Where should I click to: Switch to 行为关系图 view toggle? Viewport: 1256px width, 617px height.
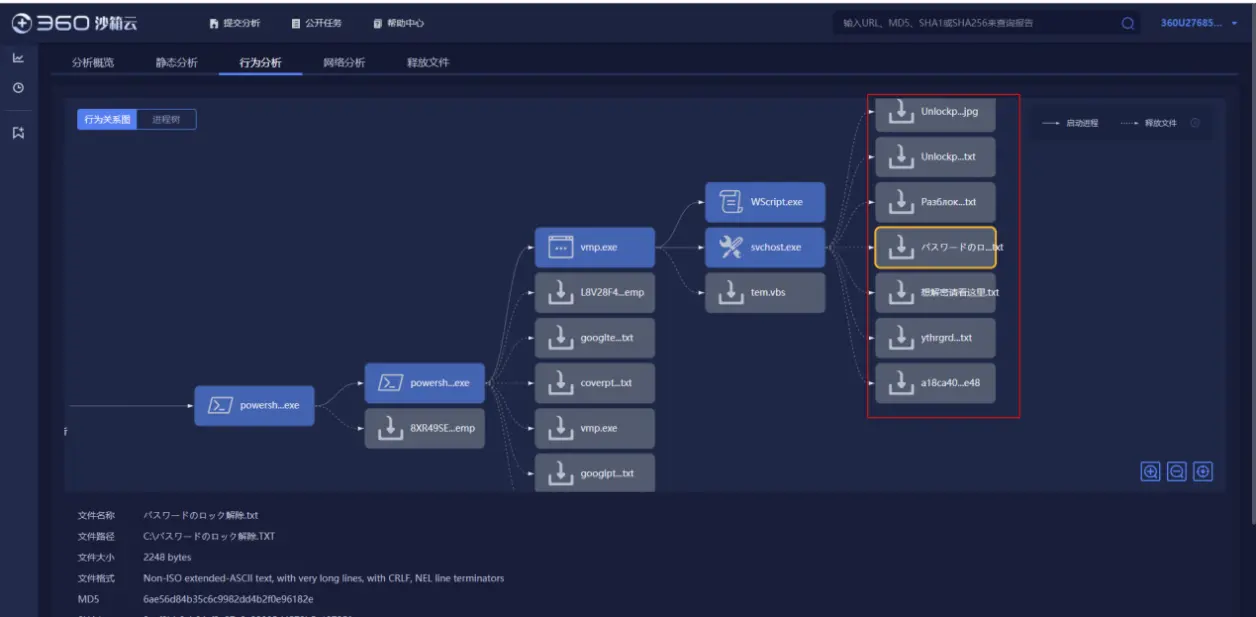(107, 119)
